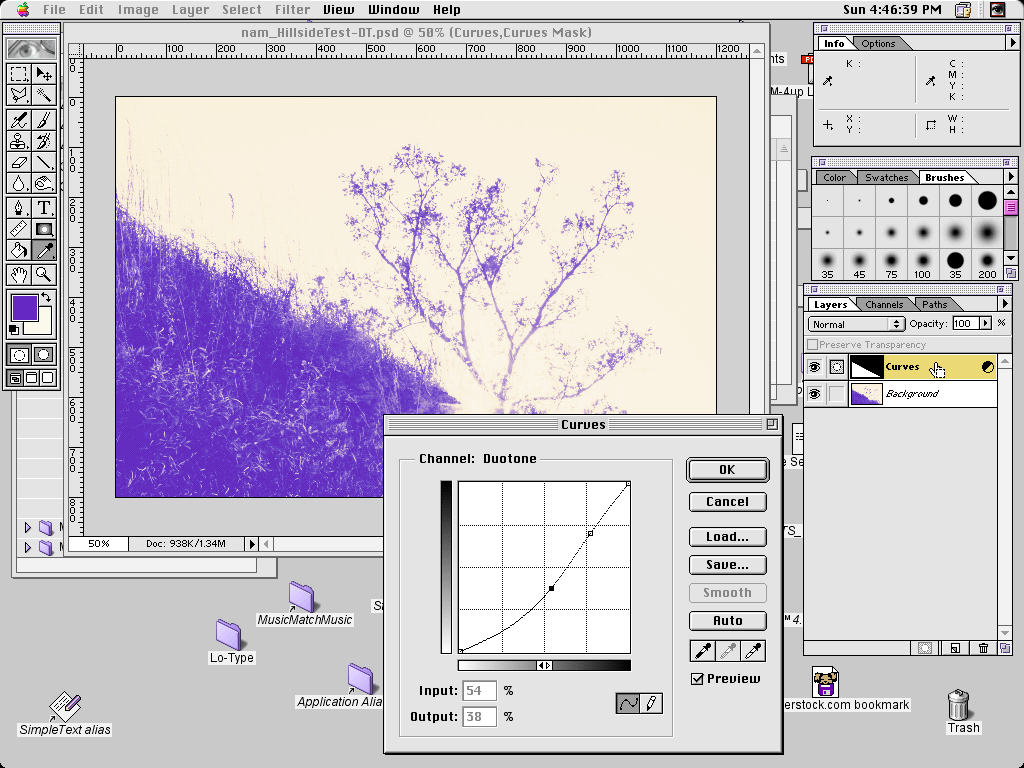Click the trash icon in Layers palette
The width and height of the screenshot is (1024, 768).
pyautogui.click(x=983, y=648)
